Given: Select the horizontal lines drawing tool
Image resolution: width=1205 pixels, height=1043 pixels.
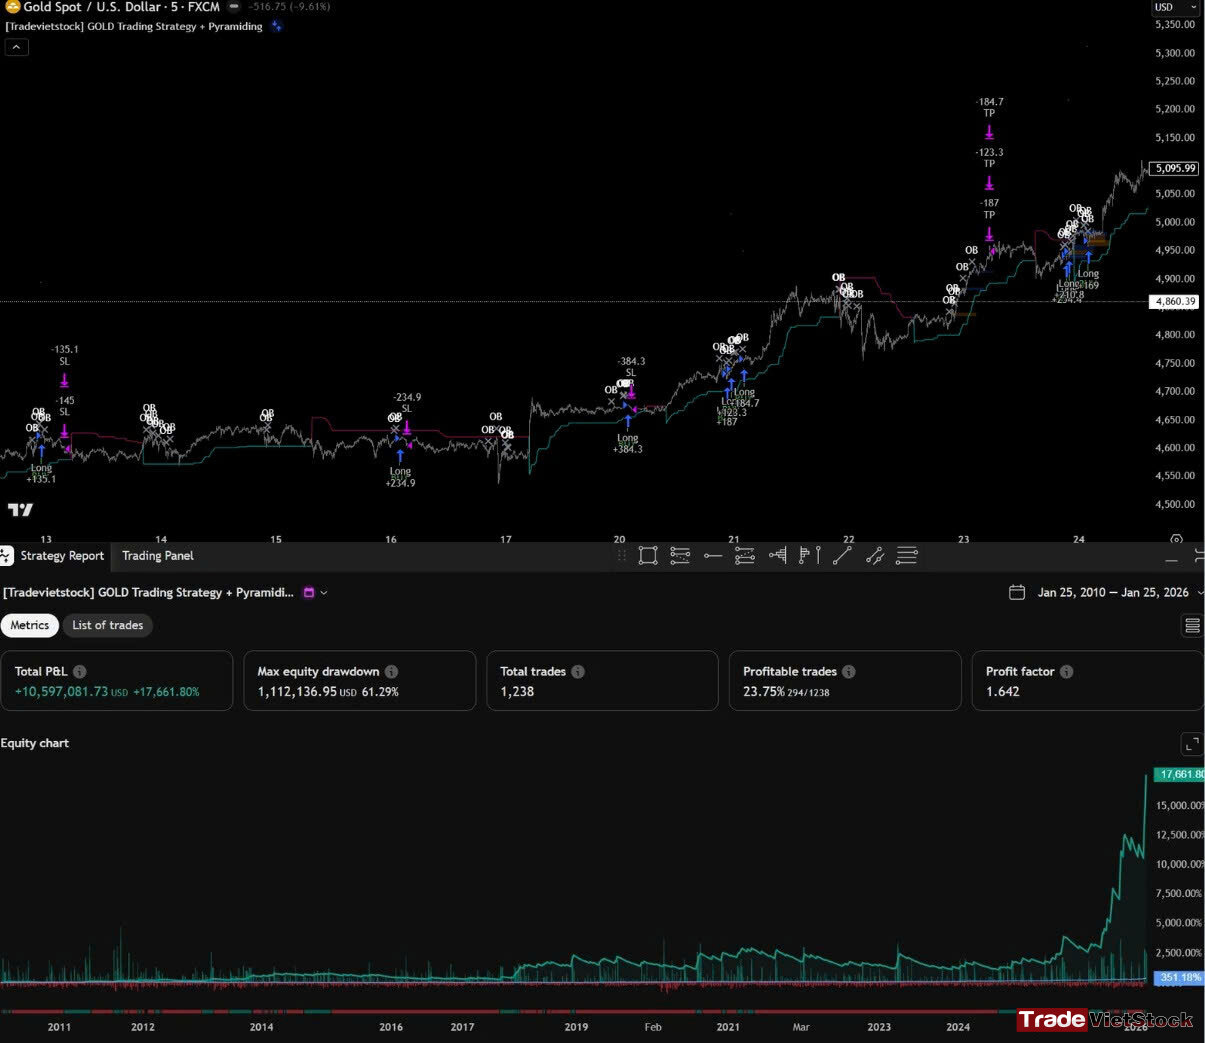Looking at the screenshot, I should coord(907,556).
